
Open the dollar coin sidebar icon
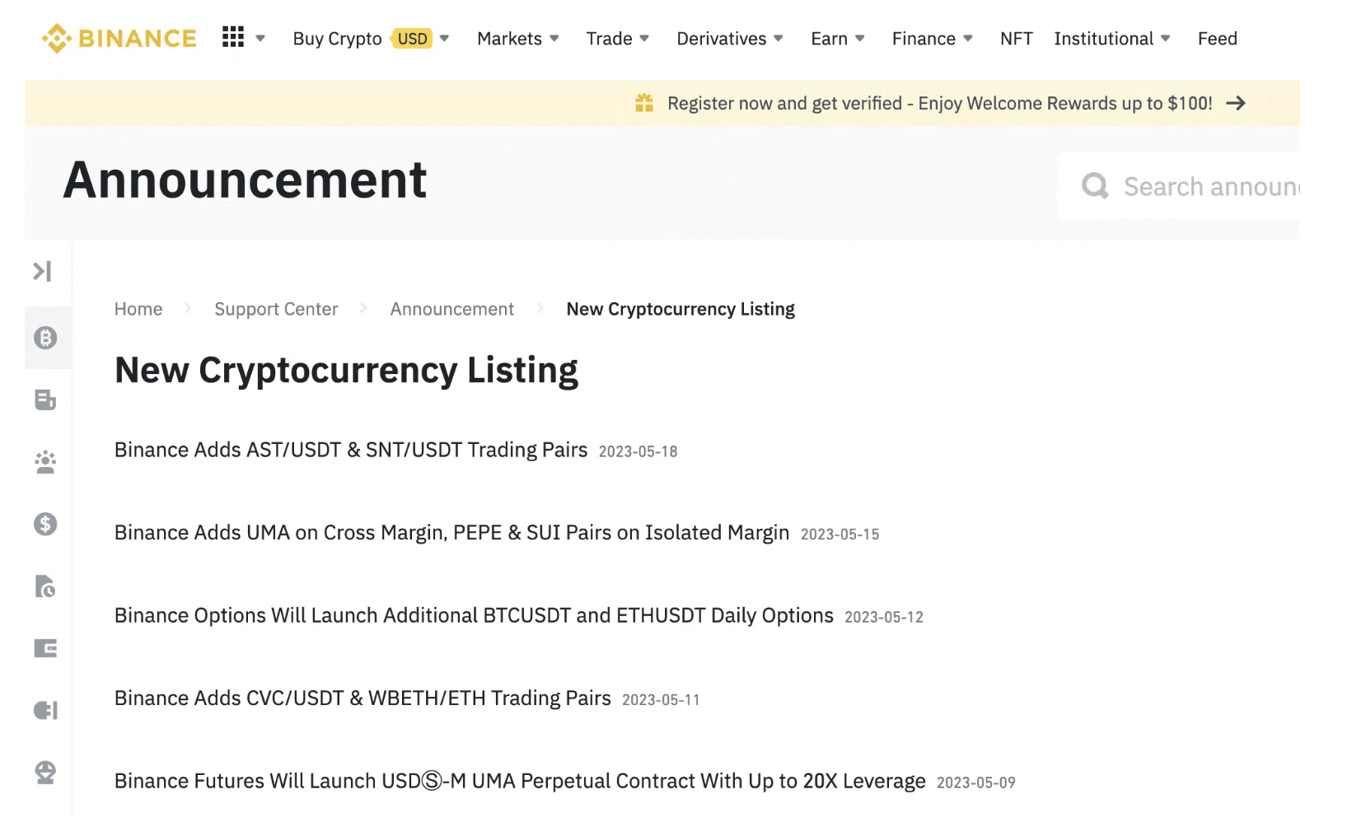click(x=45, y=524)
